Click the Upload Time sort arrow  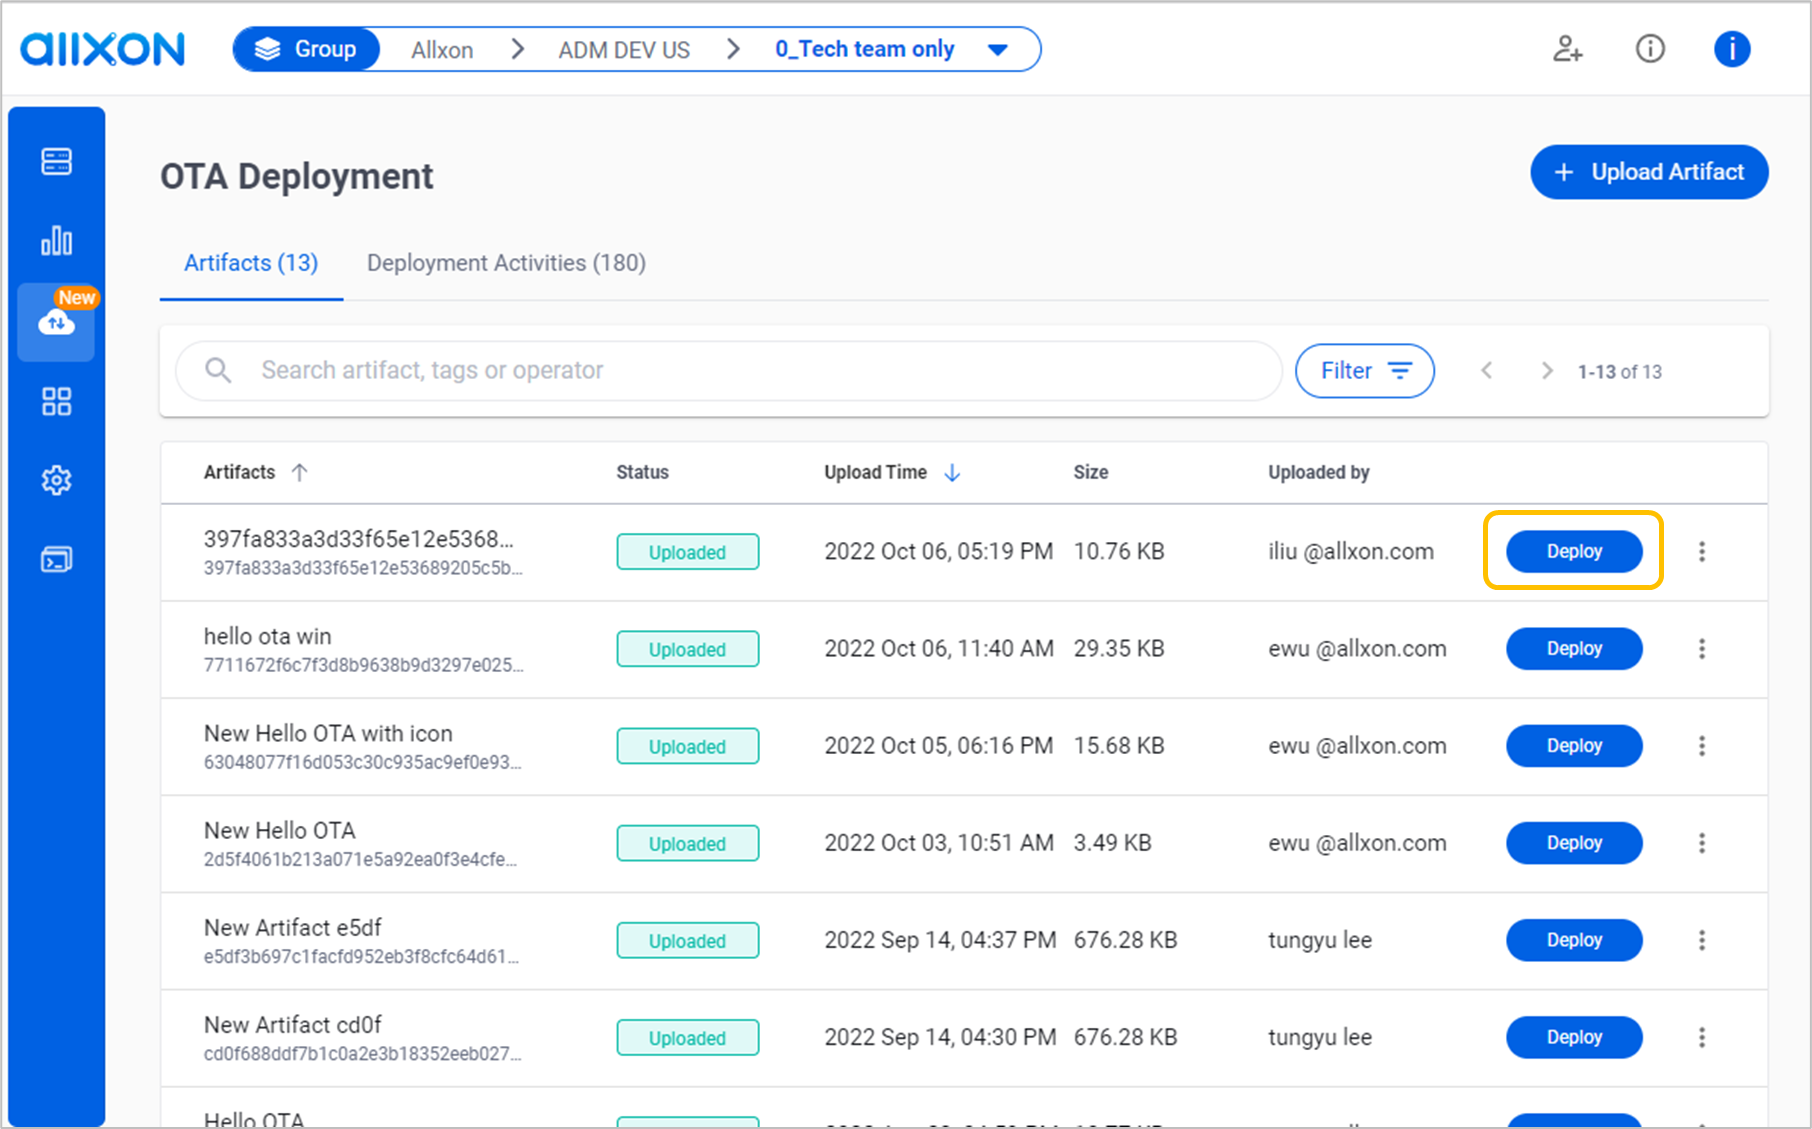tap(951, 472)
